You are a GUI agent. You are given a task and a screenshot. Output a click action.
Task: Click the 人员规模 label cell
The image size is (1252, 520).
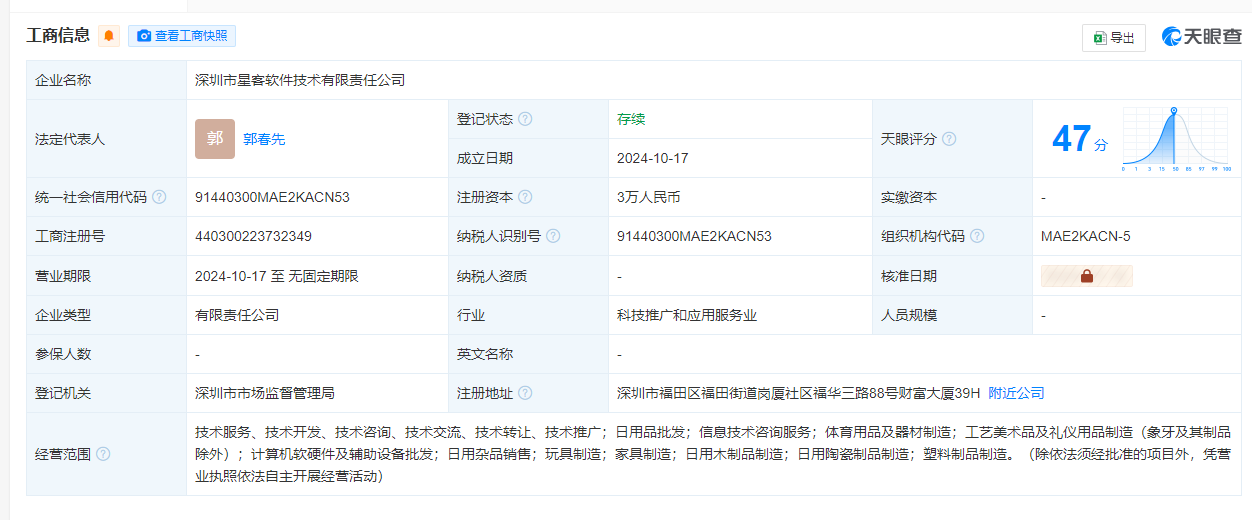click(x=952, y=315)
